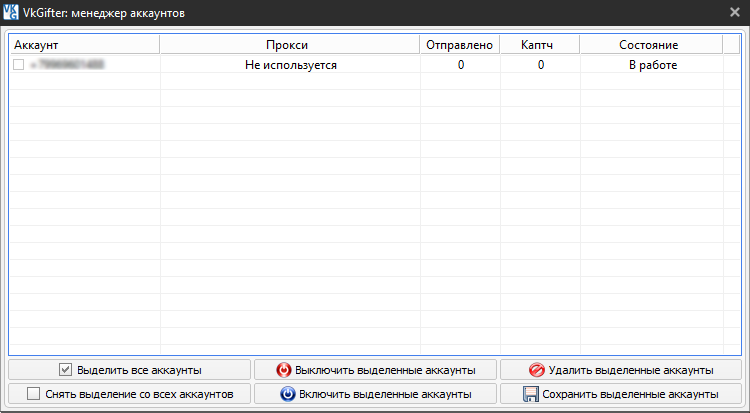750x413 pixels.
Task: Click the Отправлено value 0 cell
Action: [x=461, y=65]
